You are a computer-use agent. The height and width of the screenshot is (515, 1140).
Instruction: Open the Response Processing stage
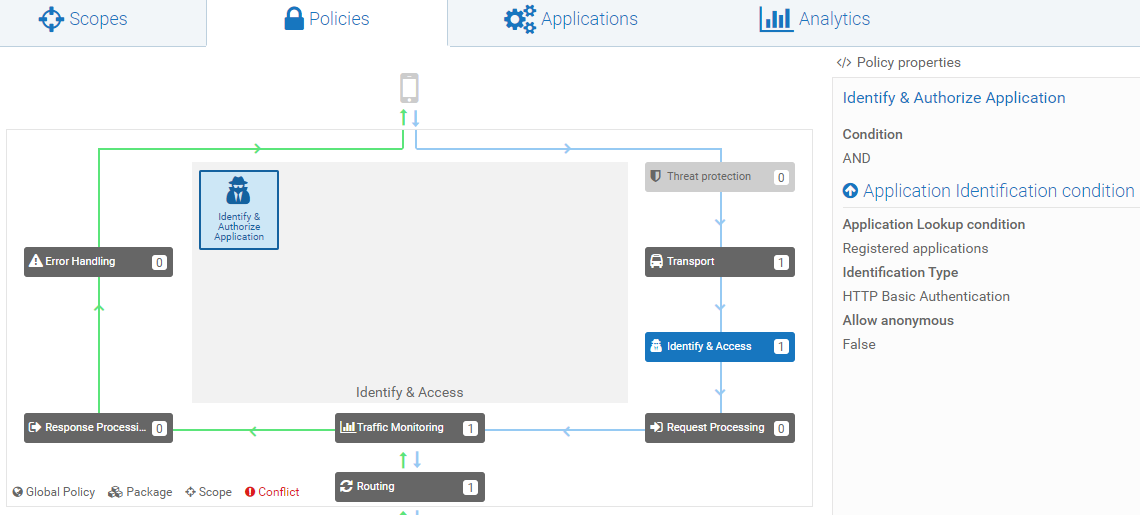[x=99, y=428]
